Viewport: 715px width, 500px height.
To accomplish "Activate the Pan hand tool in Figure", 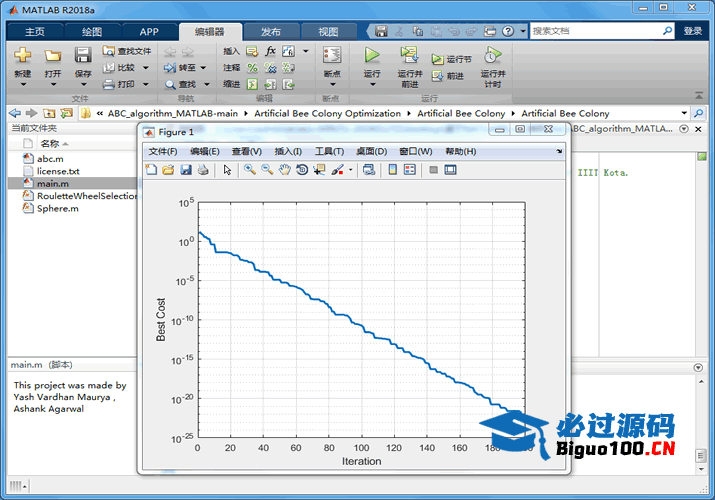I will (284, 170).
